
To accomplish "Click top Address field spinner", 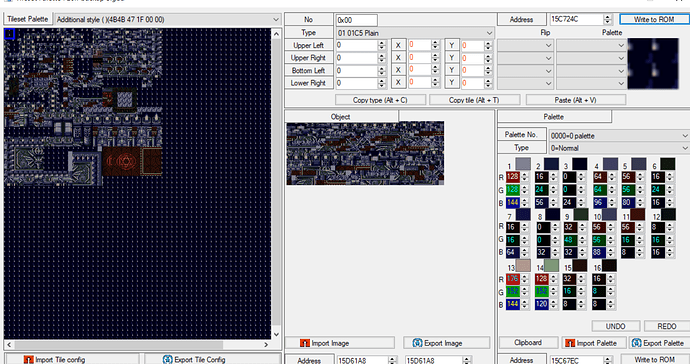I will (608, 19).
